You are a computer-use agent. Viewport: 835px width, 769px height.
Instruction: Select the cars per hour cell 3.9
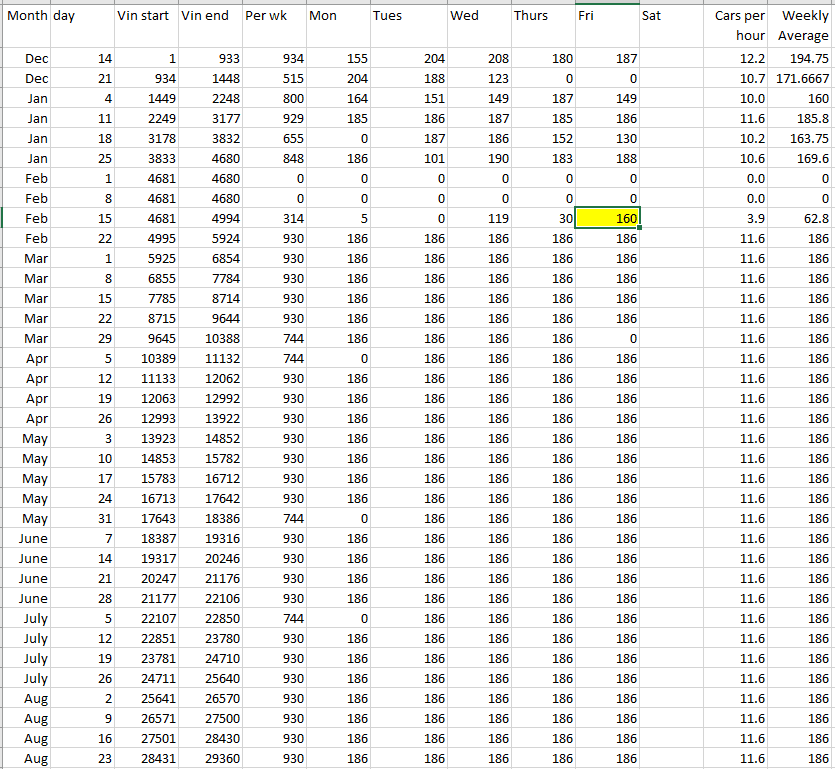coord(737,218)
